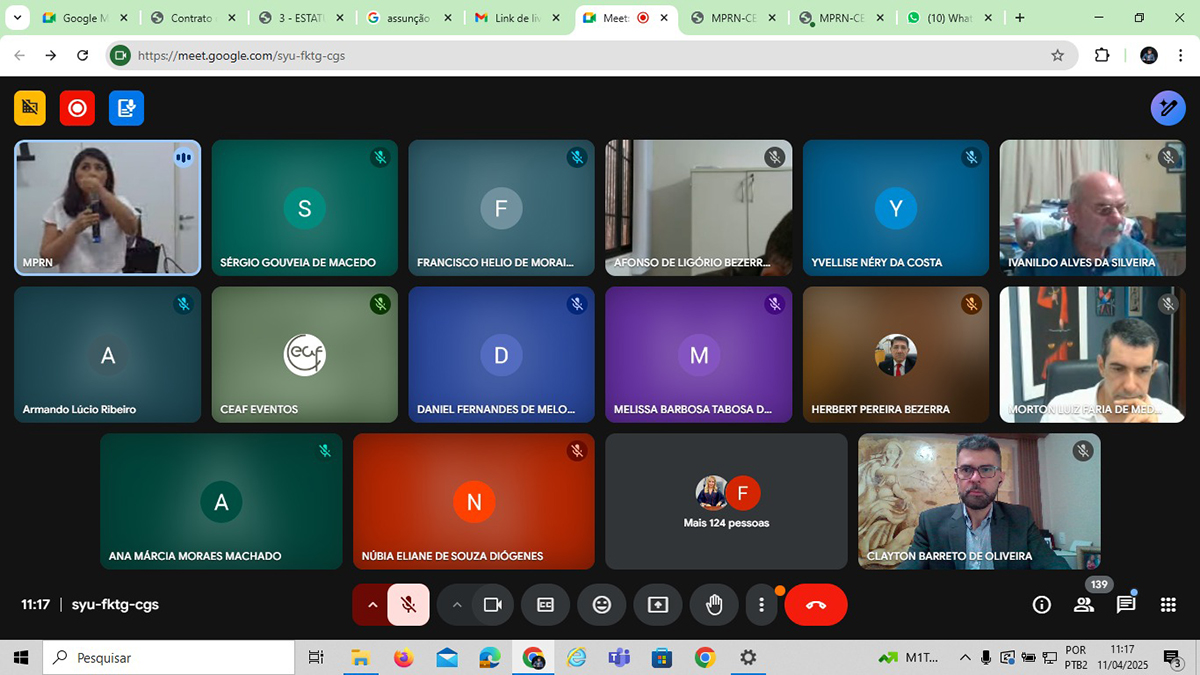Expand audio settings arrow beside microphone
Image resolution: width=1200 pixels, height=675 pixels.
[x=372, y=605]
